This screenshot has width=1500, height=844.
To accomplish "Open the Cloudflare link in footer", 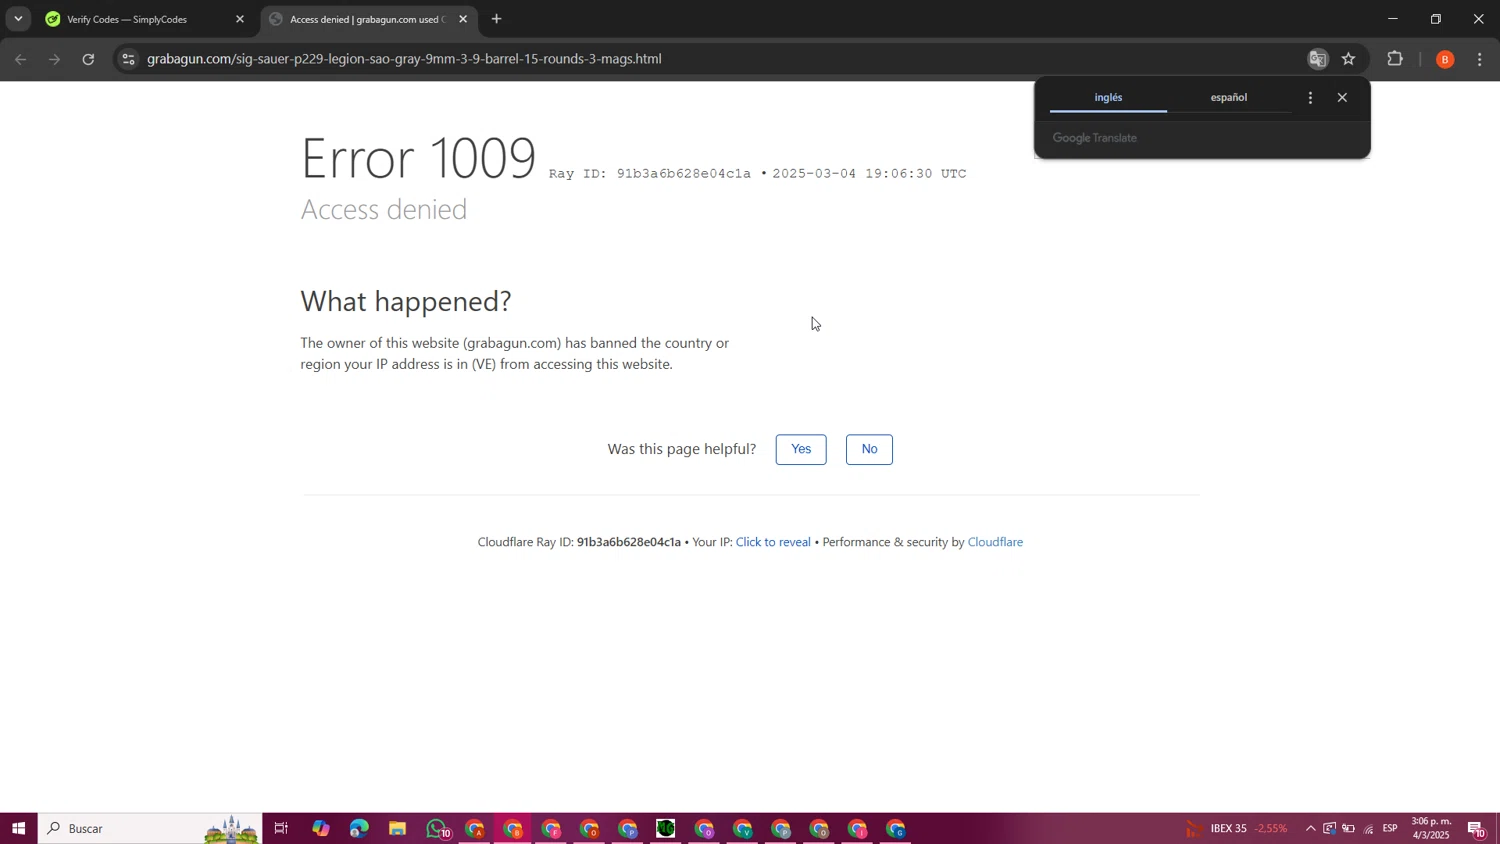I will click(995, 542).
